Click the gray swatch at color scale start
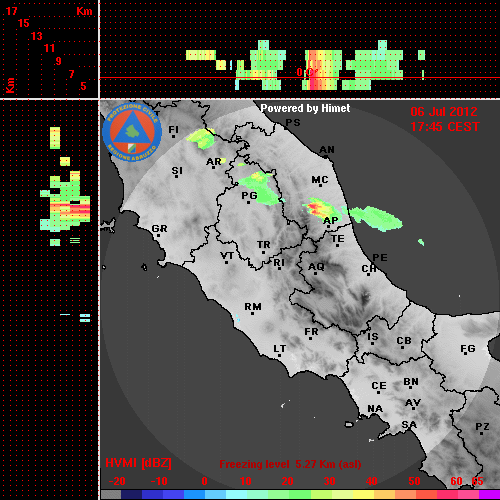Viewport: 500px width, 500px height. (x=111, y=494)
